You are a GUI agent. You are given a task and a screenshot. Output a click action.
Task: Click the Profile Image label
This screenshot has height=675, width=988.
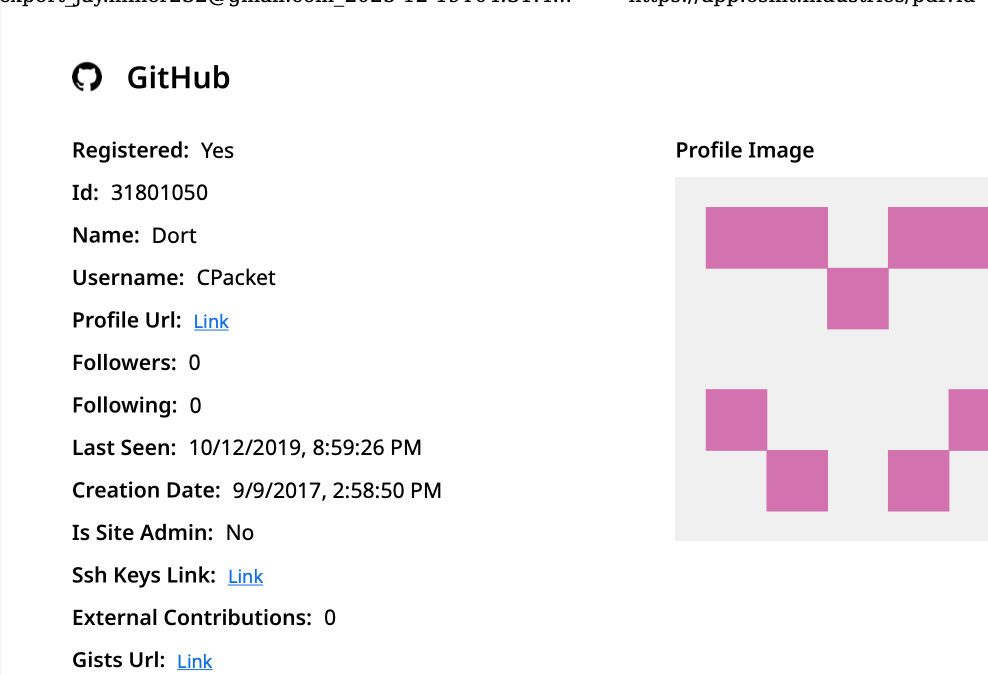coord(744,151)
